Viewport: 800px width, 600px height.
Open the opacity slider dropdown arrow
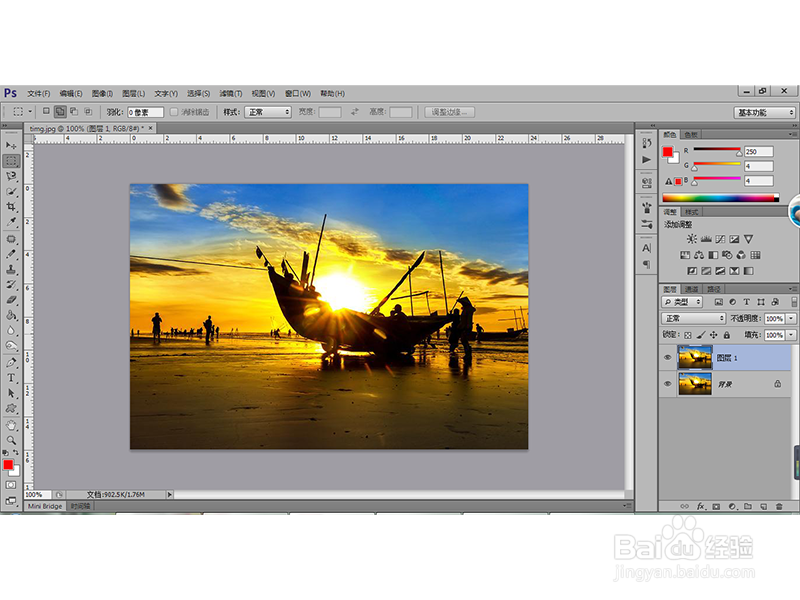point(791,318)
